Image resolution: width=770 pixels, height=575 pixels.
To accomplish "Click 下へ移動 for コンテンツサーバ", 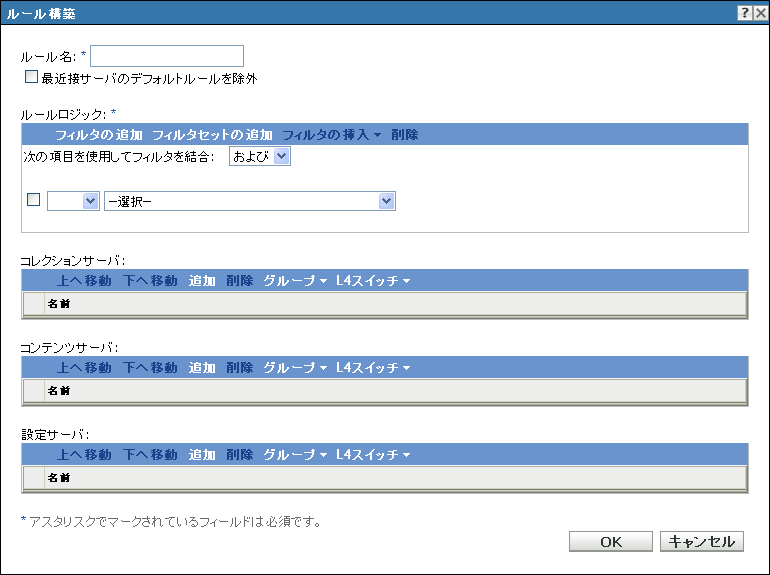I will tap(150, 367).
